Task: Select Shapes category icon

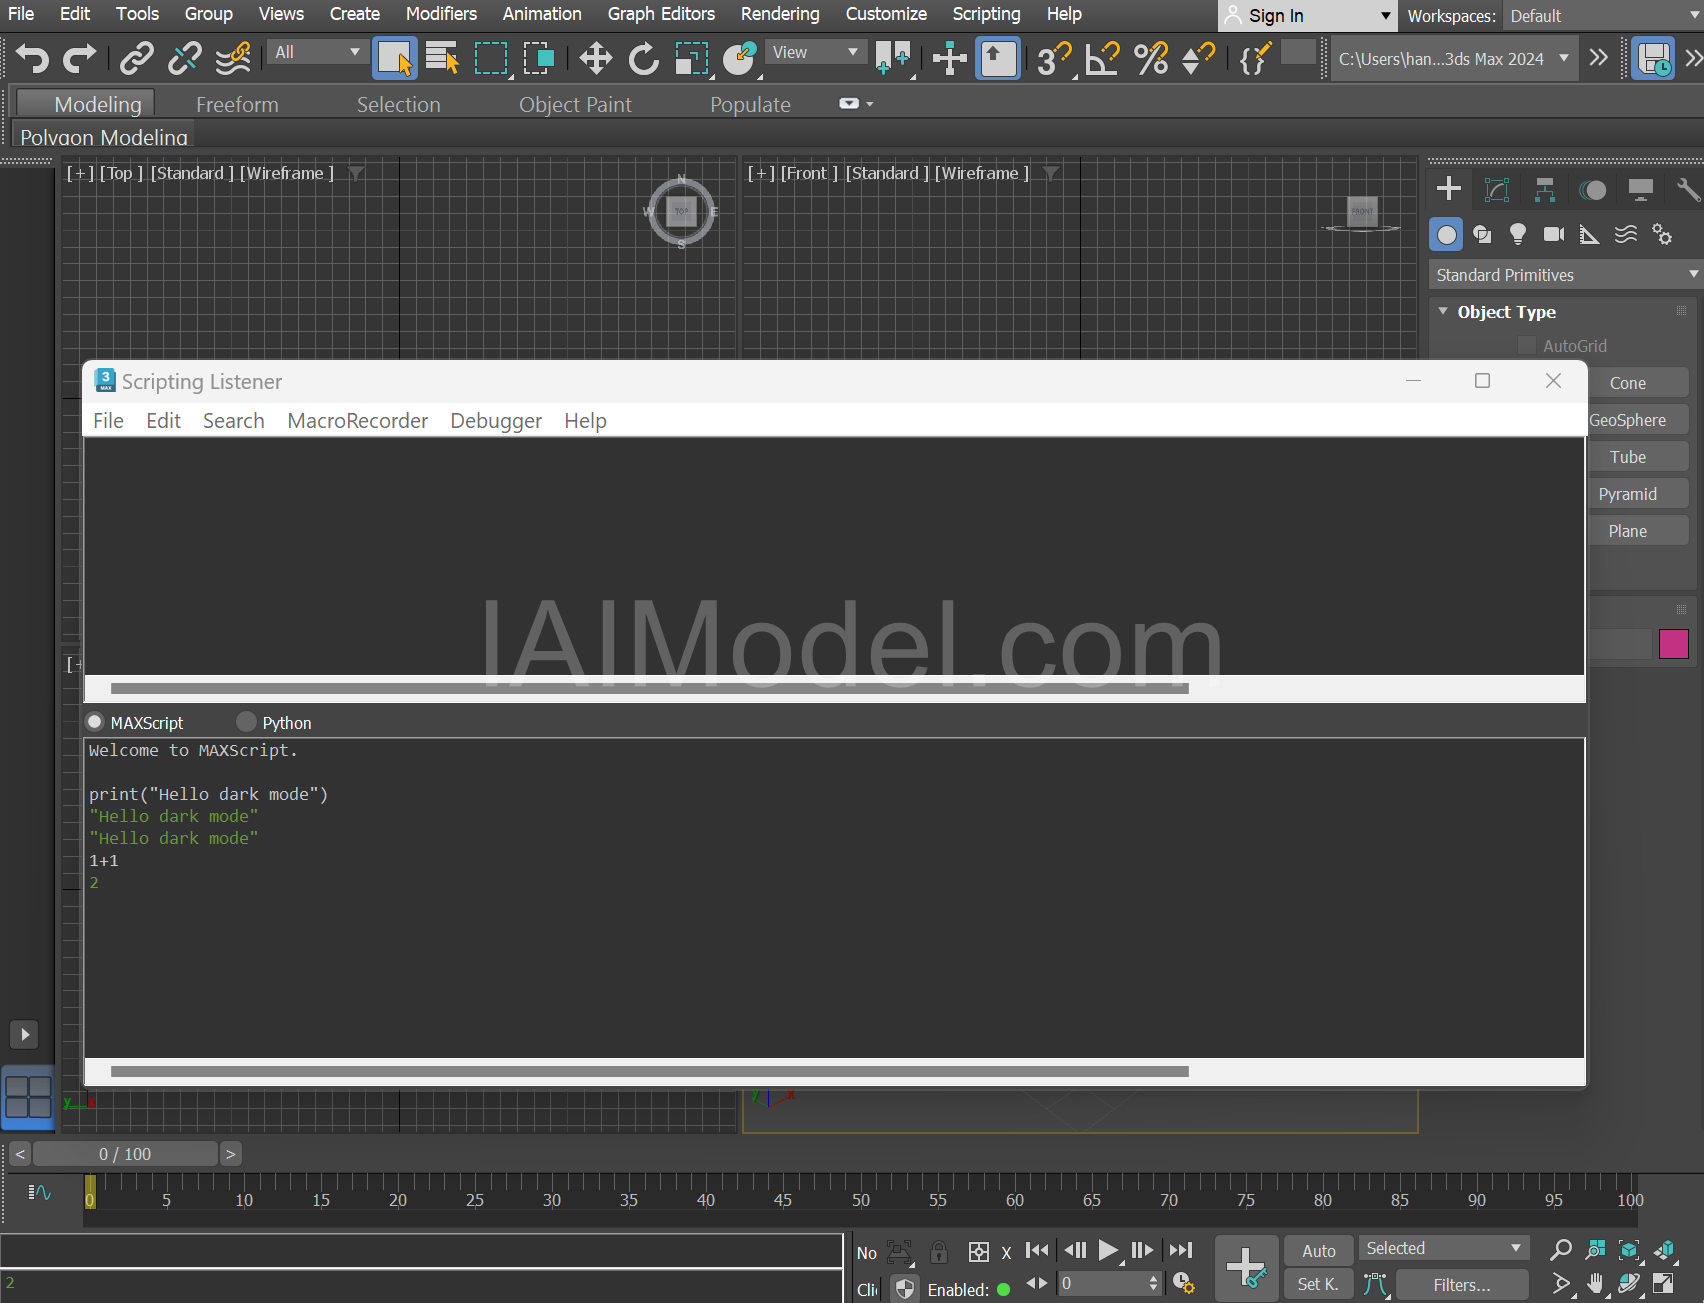Action: click(x=1482, y=234)
